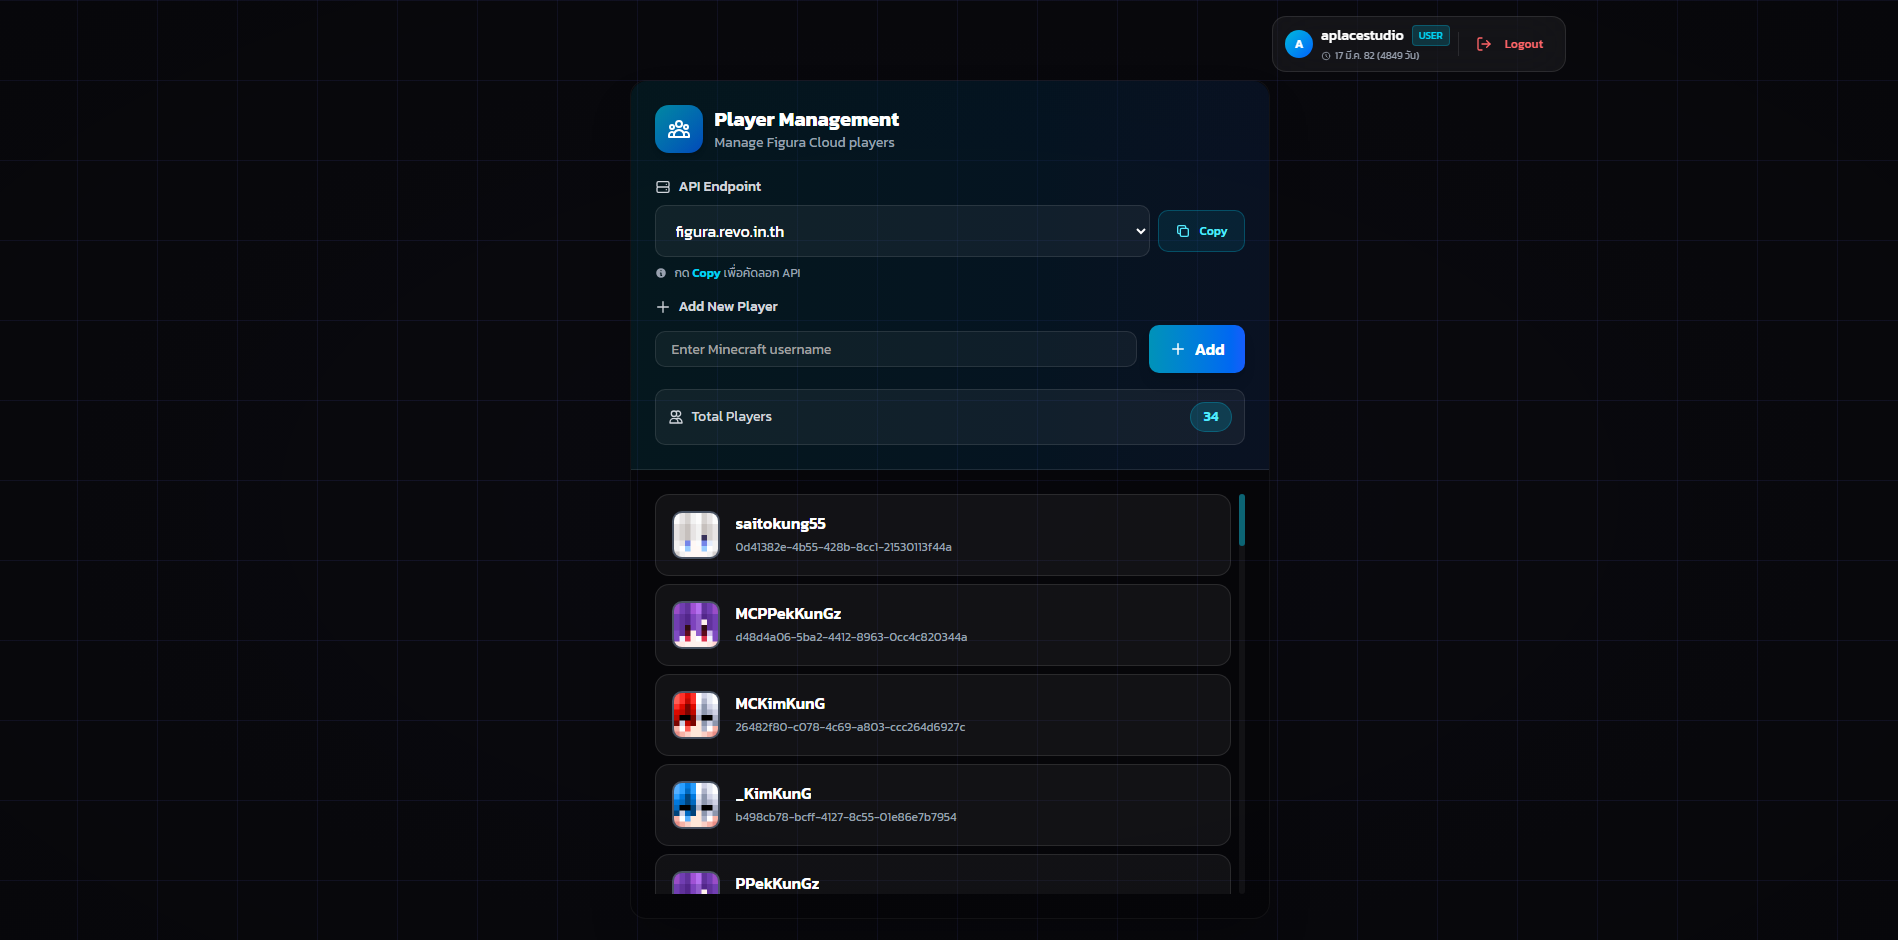1898x940 pixels.
Task: Click the clock icon next to the date
Action: [1326, 56]
